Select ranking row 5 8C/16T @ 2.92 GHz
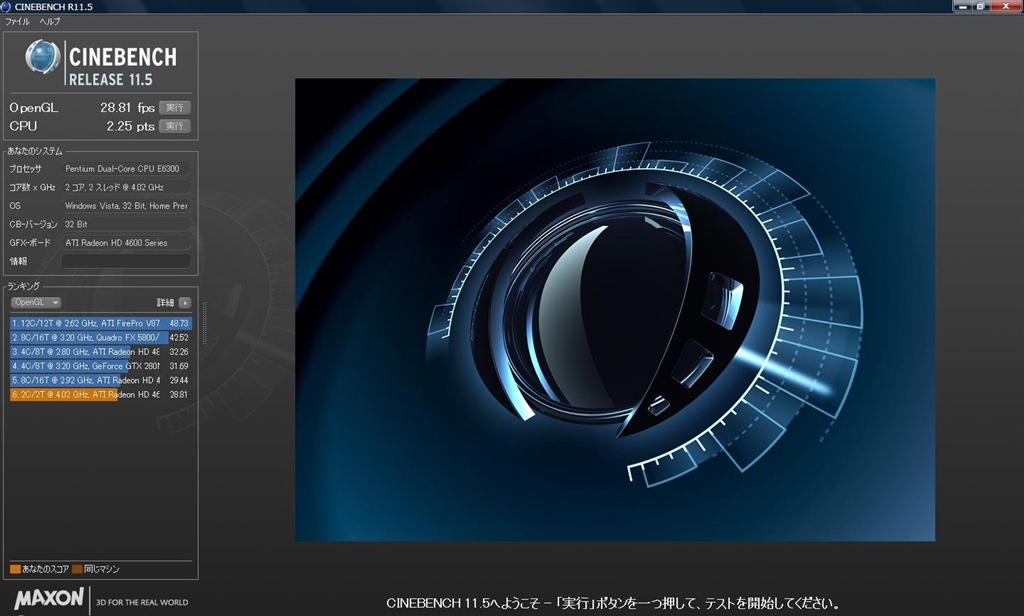1024x616 pixels. pos(101,380)
